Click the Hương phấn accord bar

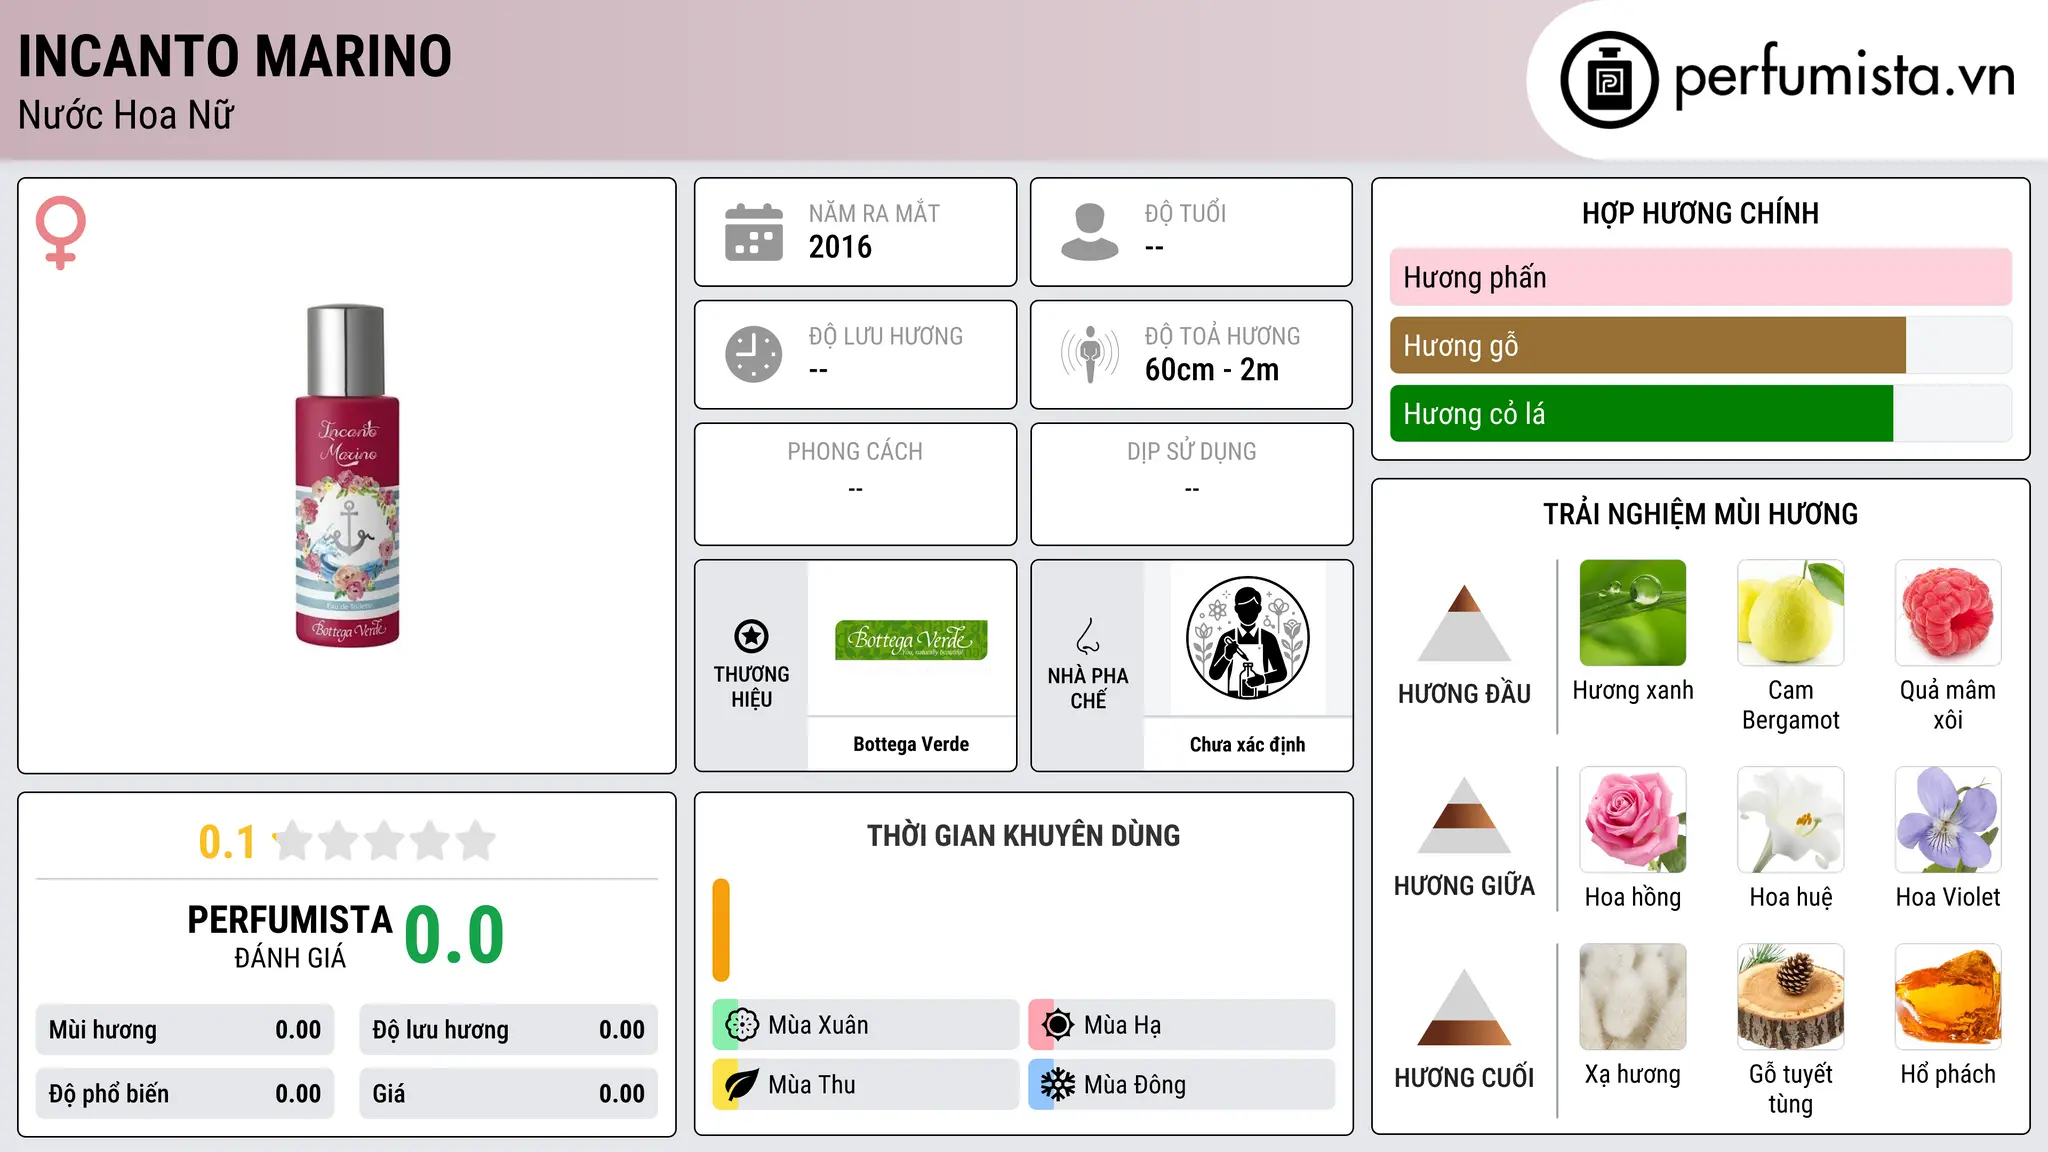tap(1700, 277)
